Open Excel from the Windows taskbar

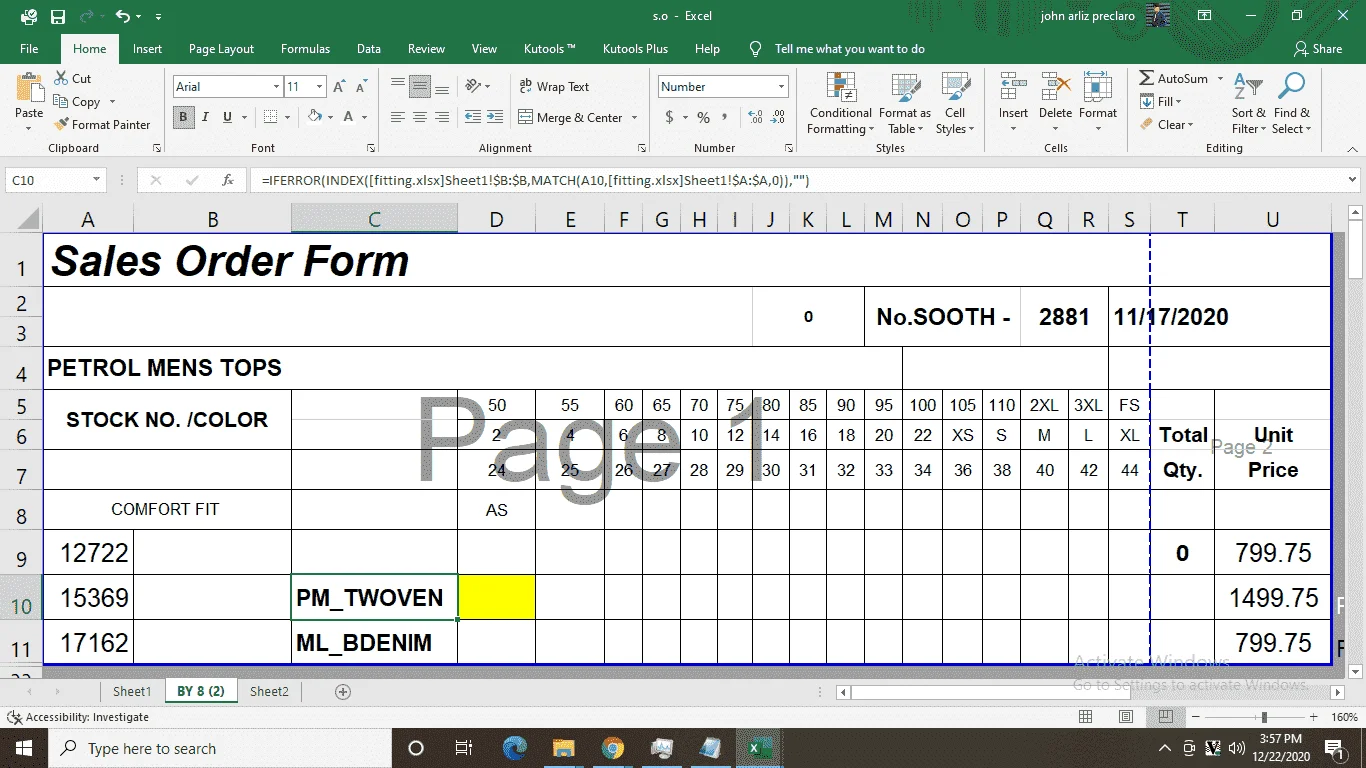pos(757,748)
